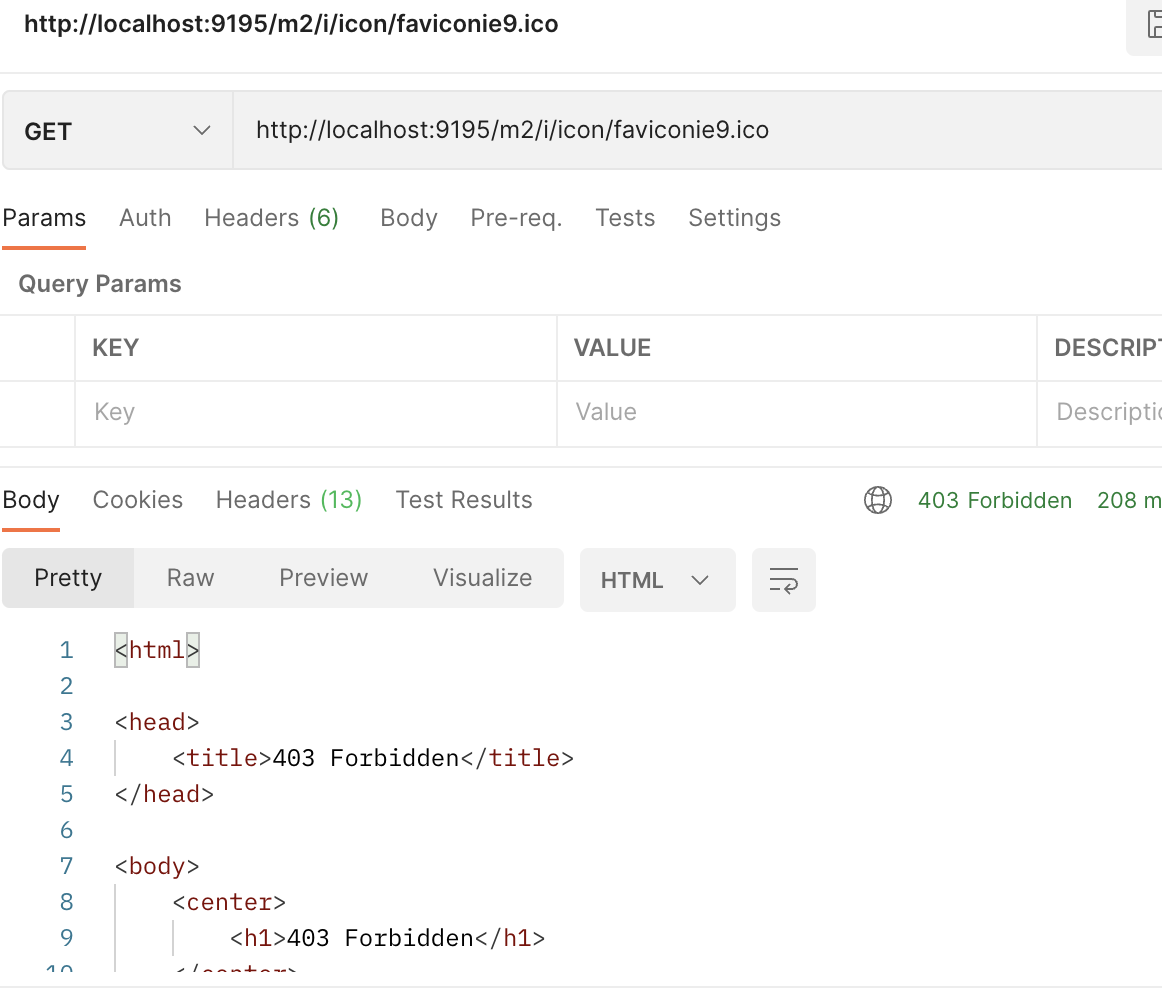1162x998 pixels.
Task: Open the globe network info icon
Action: [878, 500]
